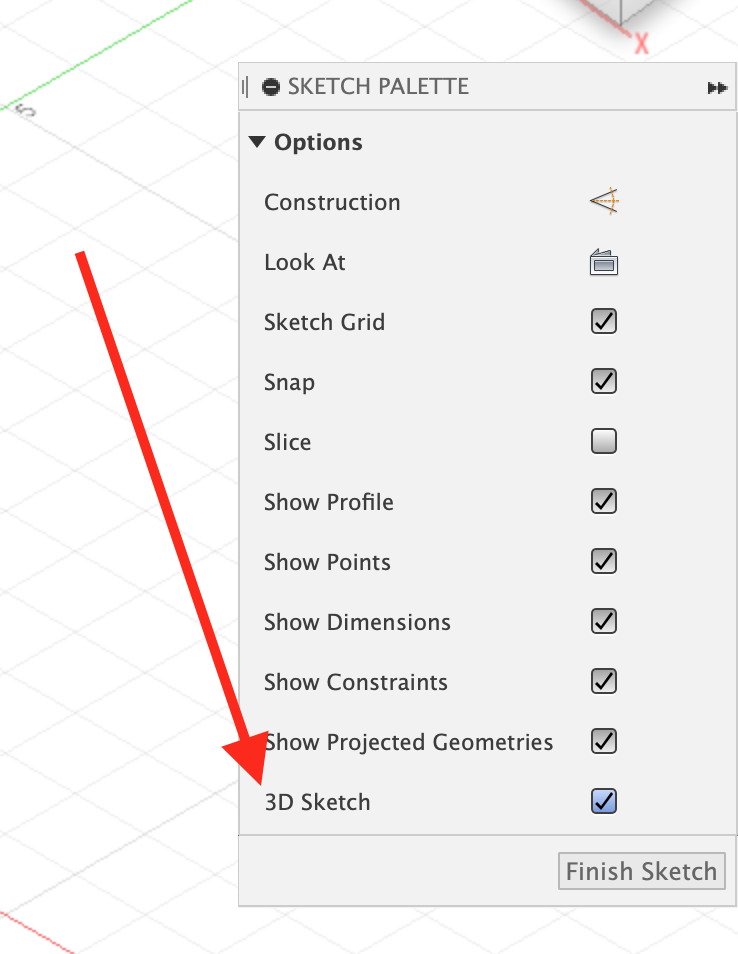The image size is (738, 954).
Task: Collapse the Options section triangle
Action: tap(257, 143)
